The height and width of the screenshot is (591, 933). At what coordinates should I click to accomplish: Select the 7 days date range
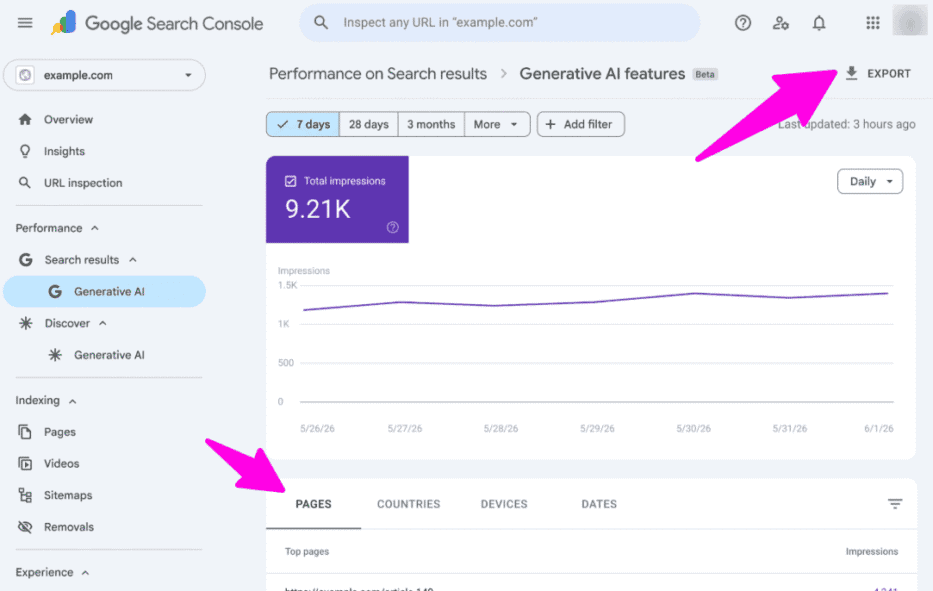click(303, 124)
